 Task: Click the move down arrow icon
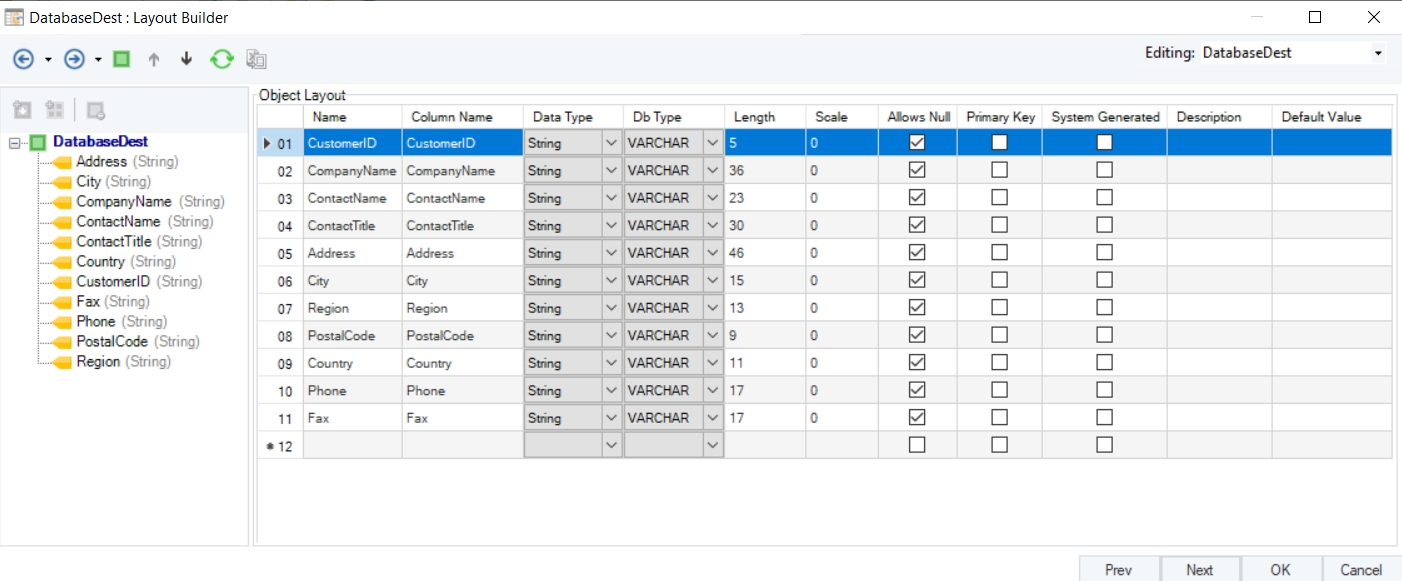tap(186, 59)
